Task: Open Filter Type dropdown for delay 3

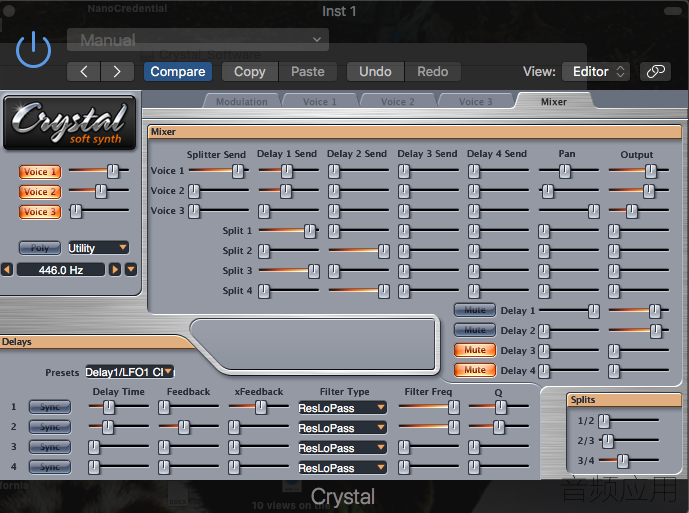Action: 342,448
